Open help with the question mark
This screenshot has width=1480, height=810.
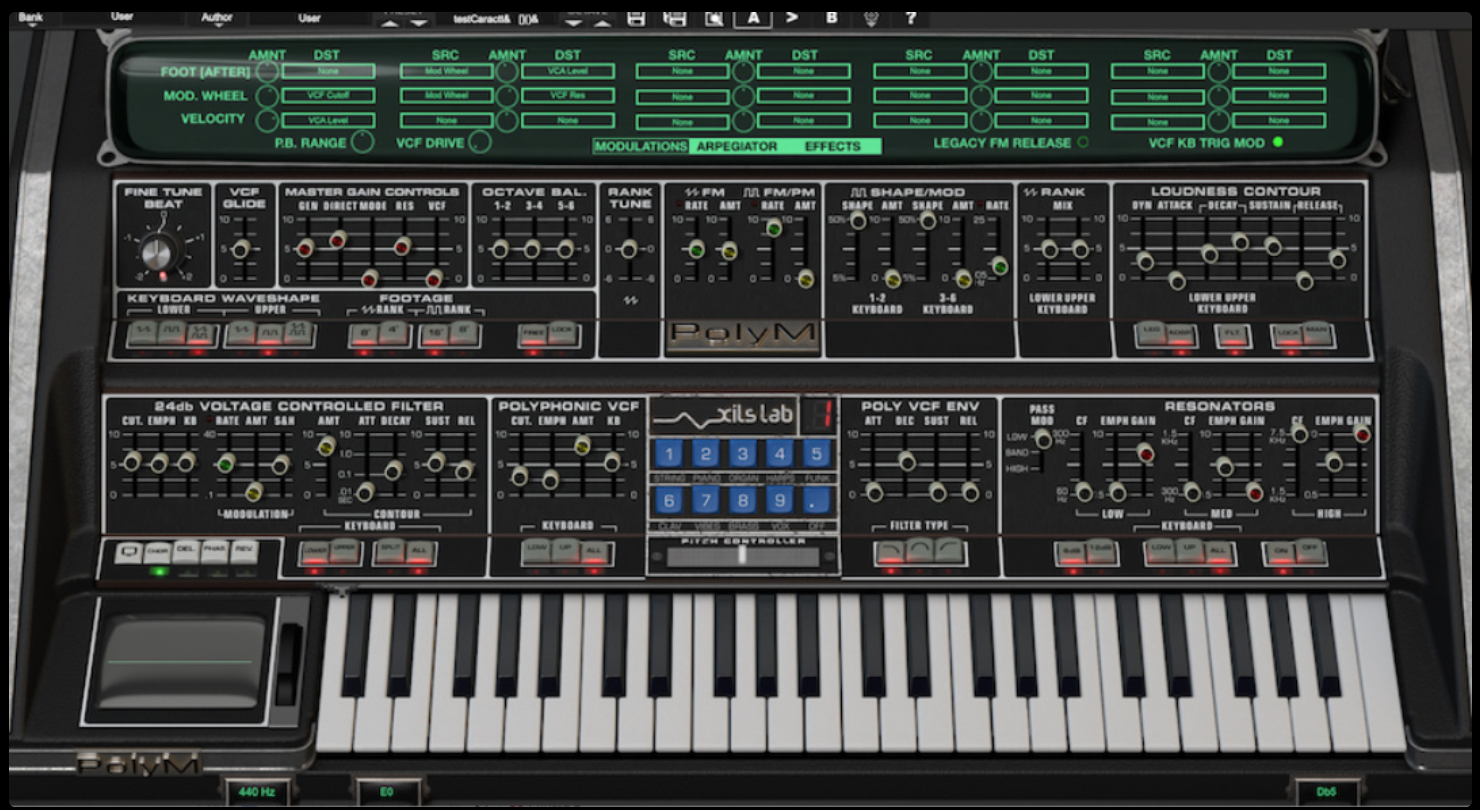point(910,17)
